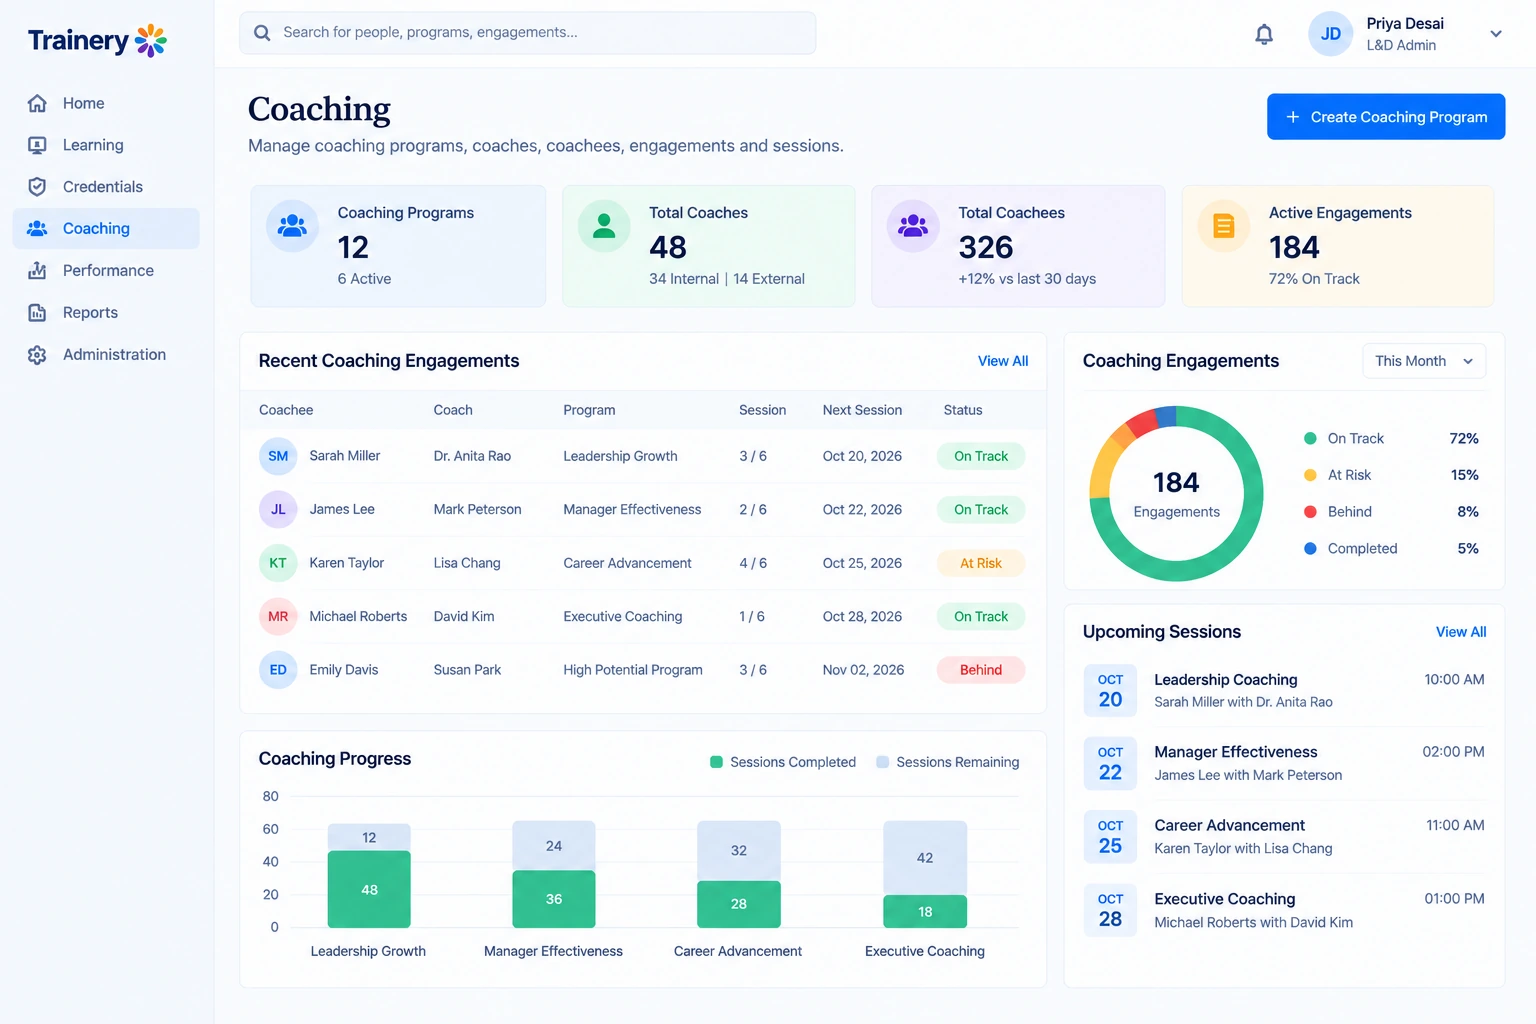Click the search input field
1536x1024 pixels.
click(527, 33)
